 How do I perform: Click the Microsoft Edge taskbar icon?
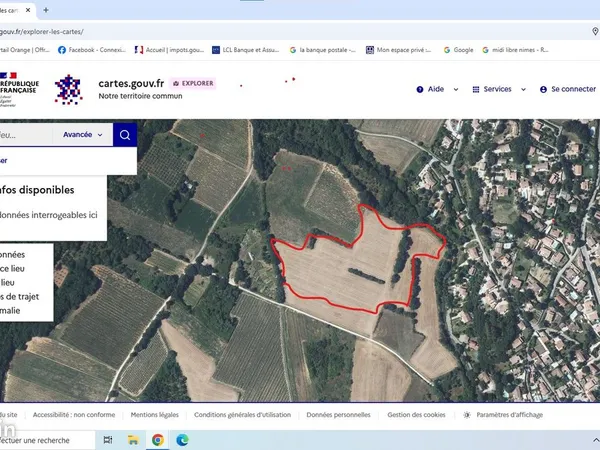[x=183, y=440]
